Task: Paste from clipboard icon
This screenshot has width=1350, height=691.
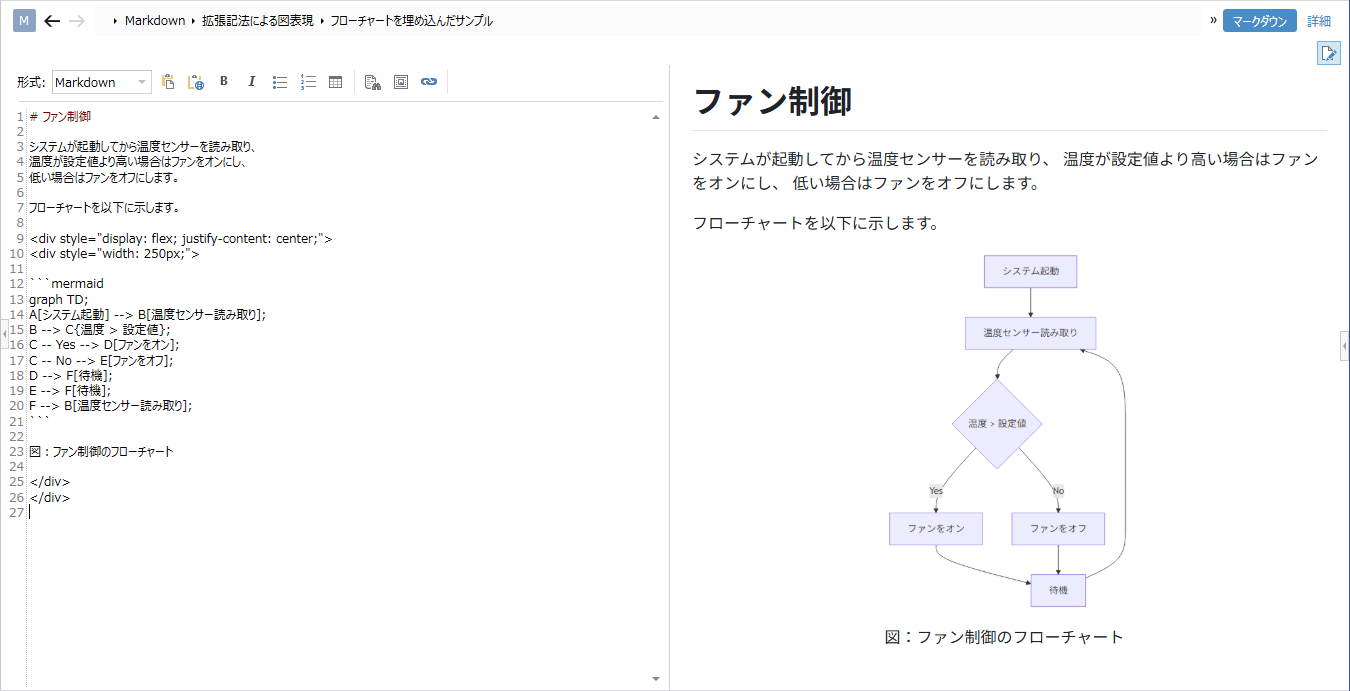Action: point(168,82)
